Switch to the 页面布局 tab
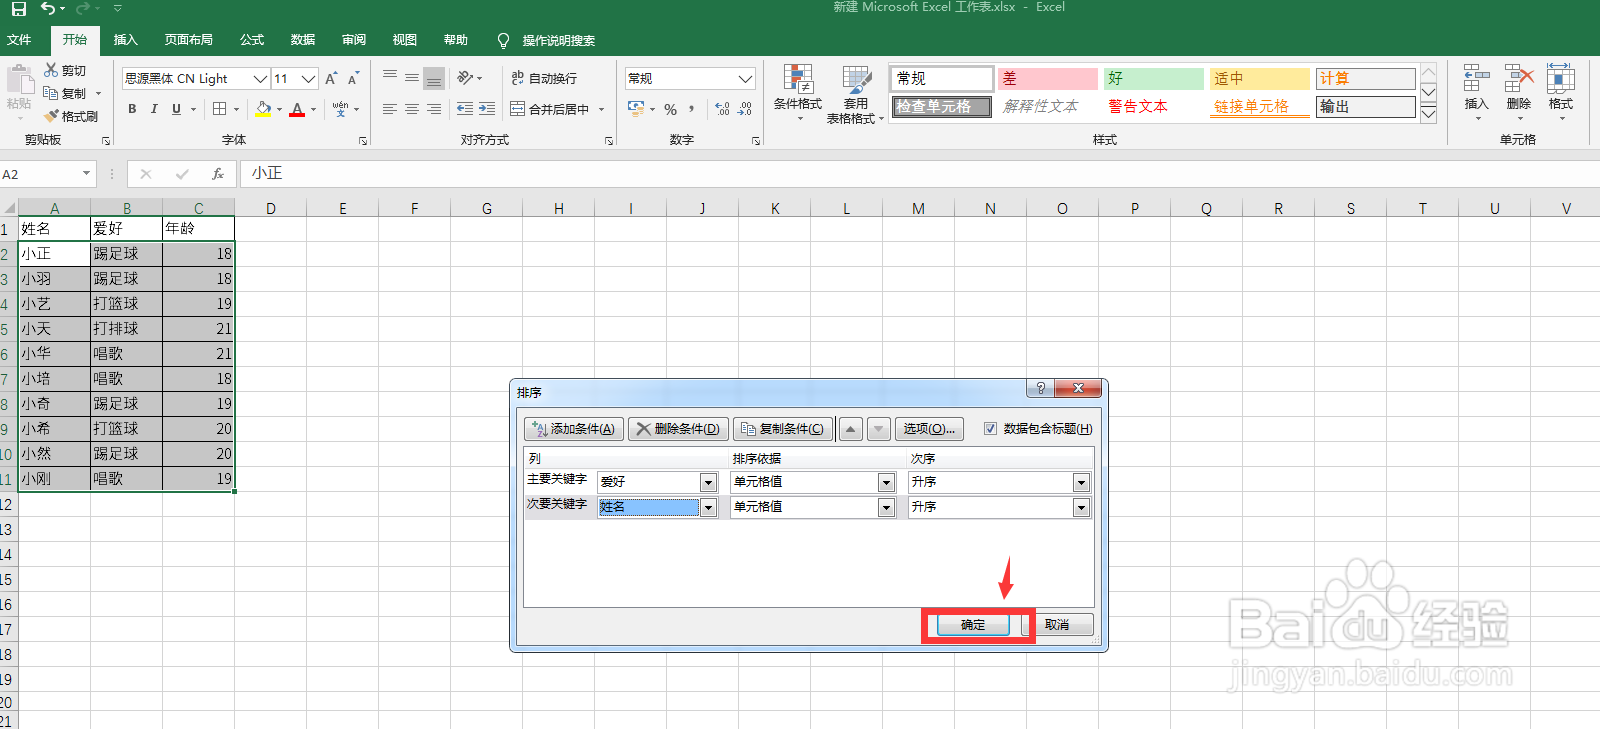 189,40
